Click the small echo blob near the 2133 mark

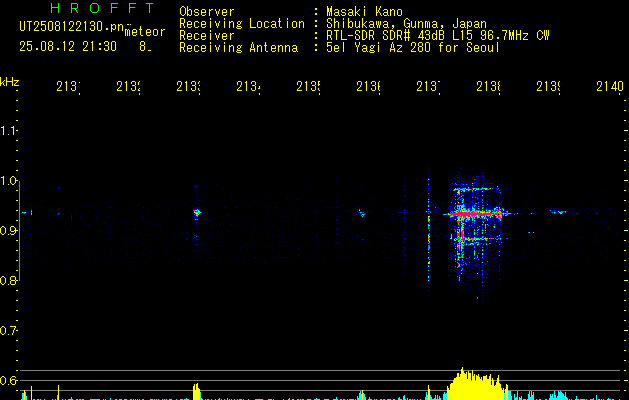click(197, 212)
